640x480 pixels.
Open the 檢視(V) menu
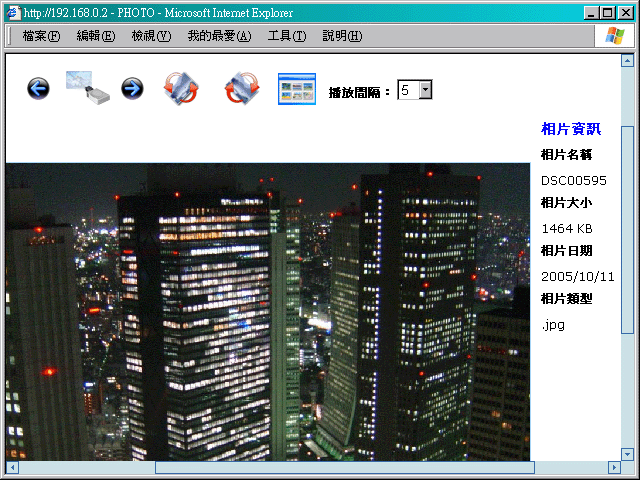pyautogui.click(x=151, y=36)
